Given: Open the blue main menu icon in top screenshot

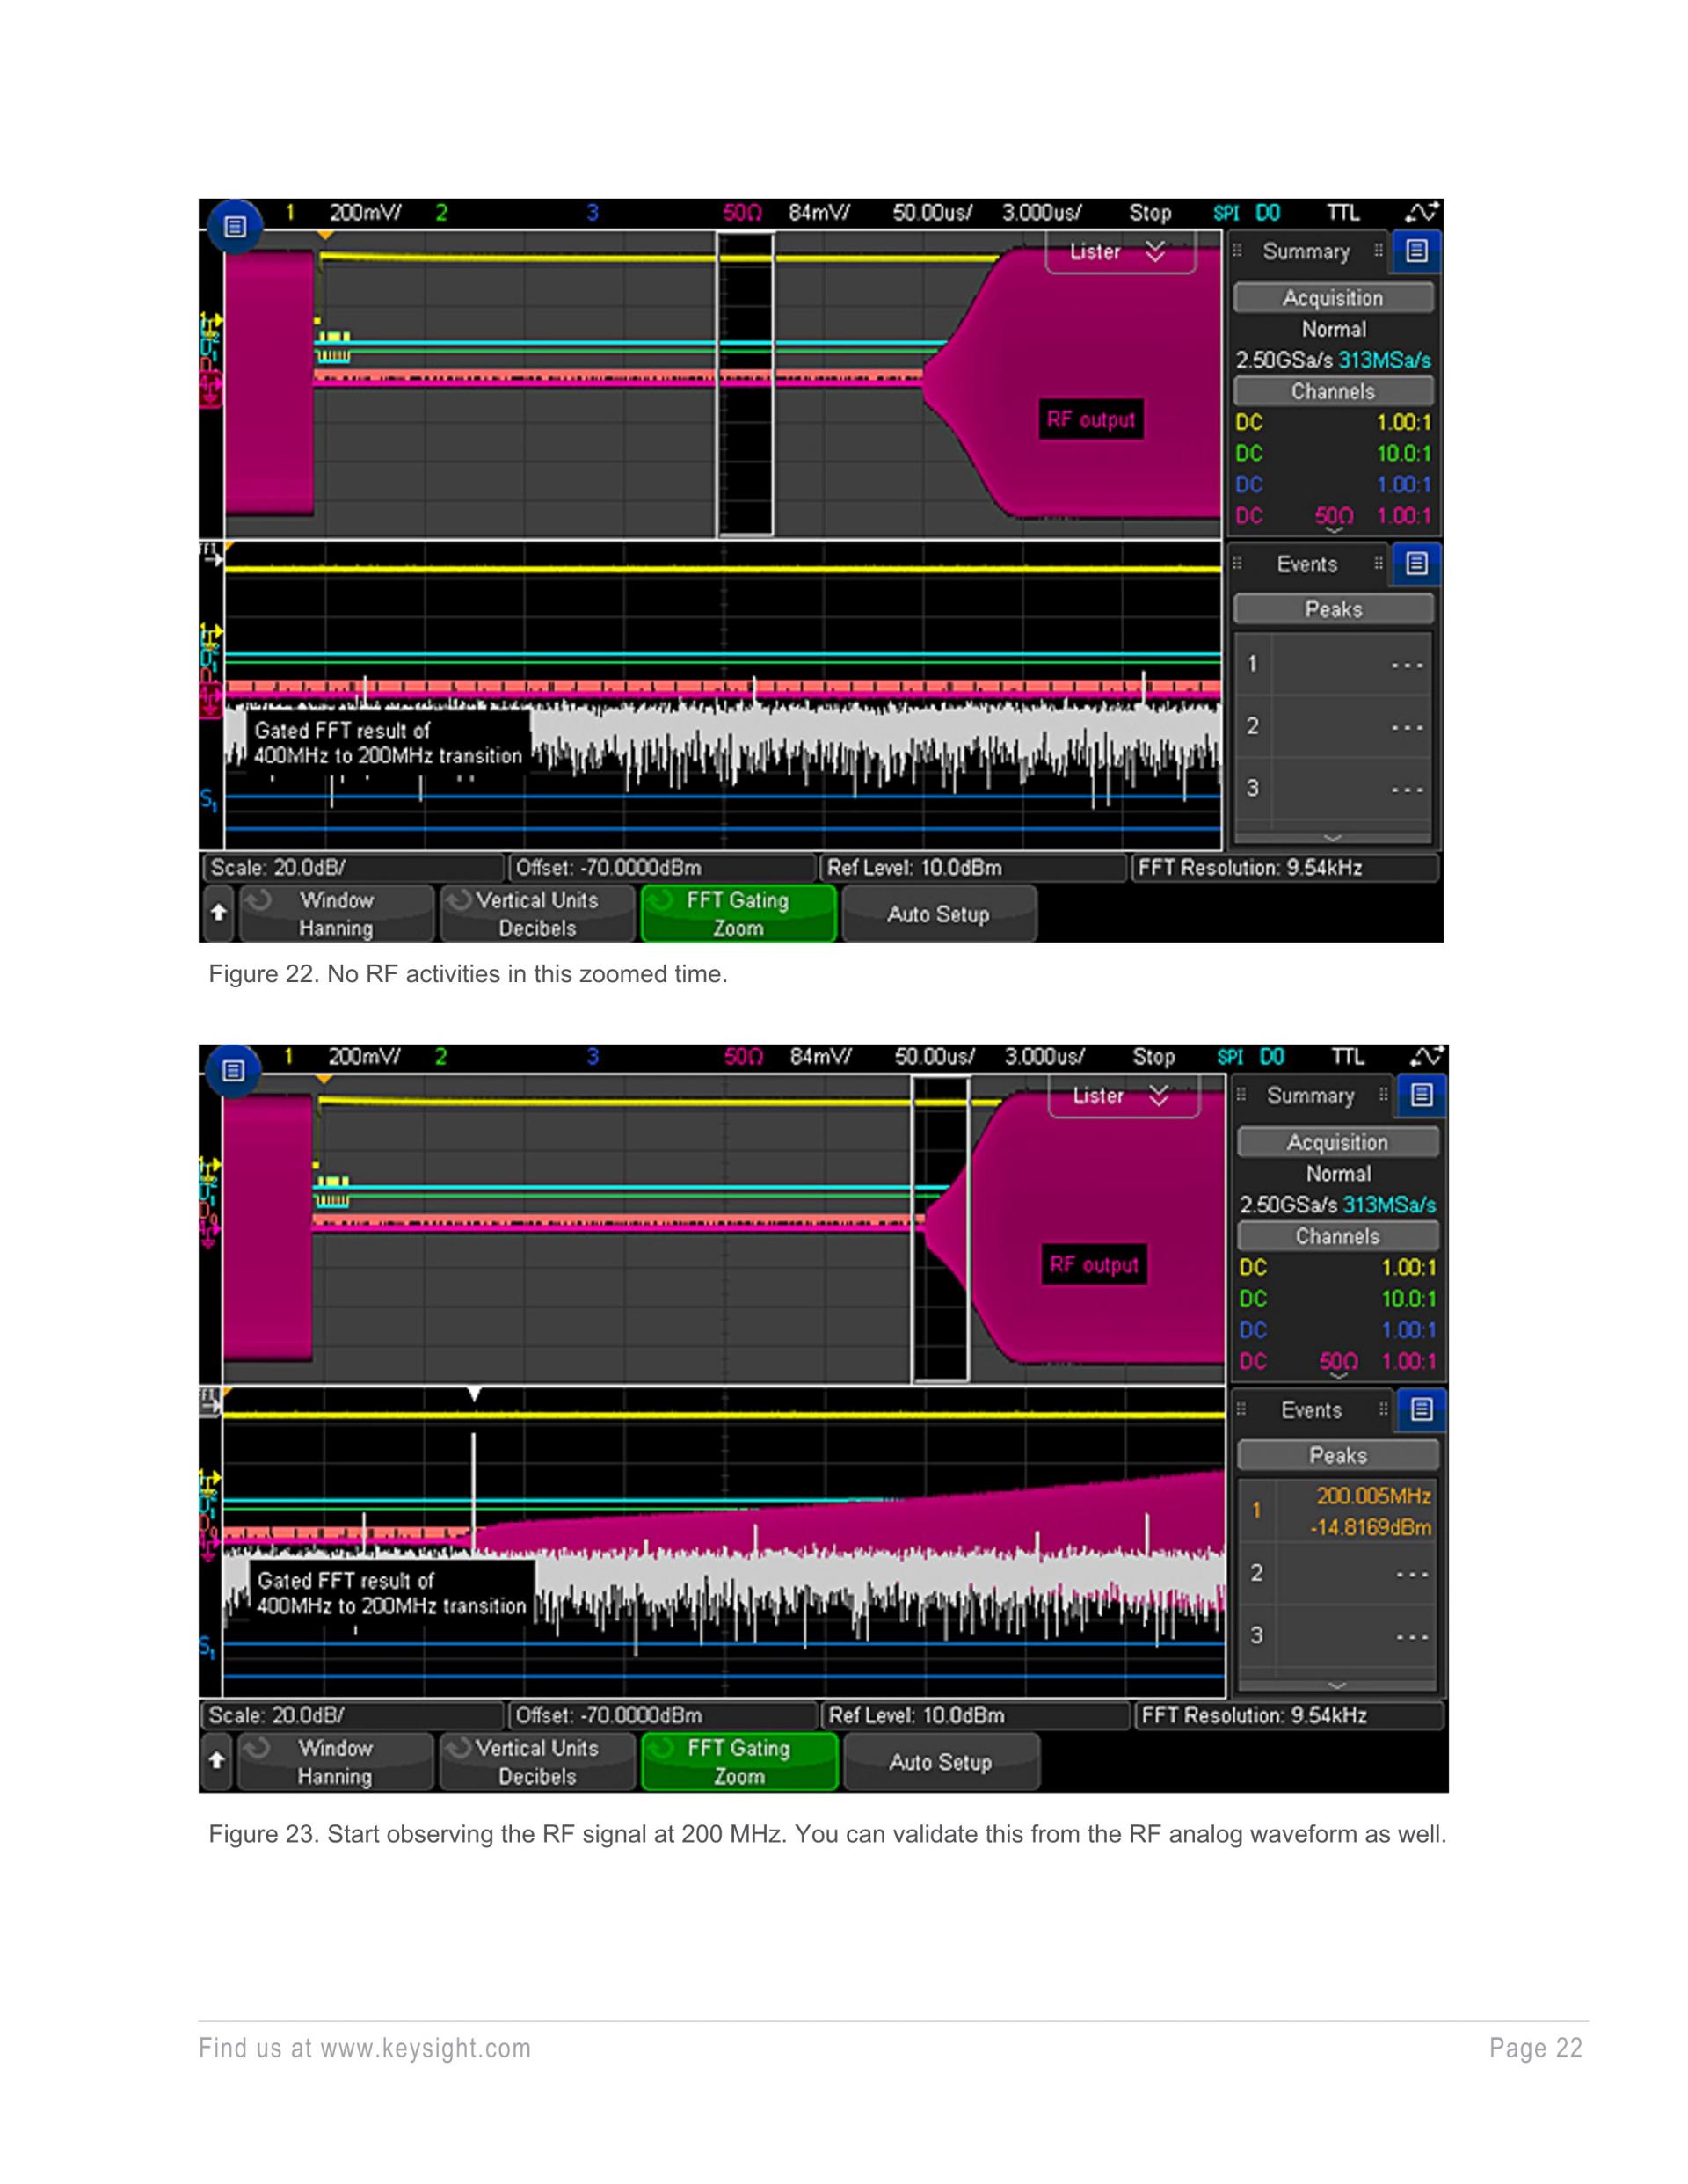Looking at the screenshot, I should 235,227.
